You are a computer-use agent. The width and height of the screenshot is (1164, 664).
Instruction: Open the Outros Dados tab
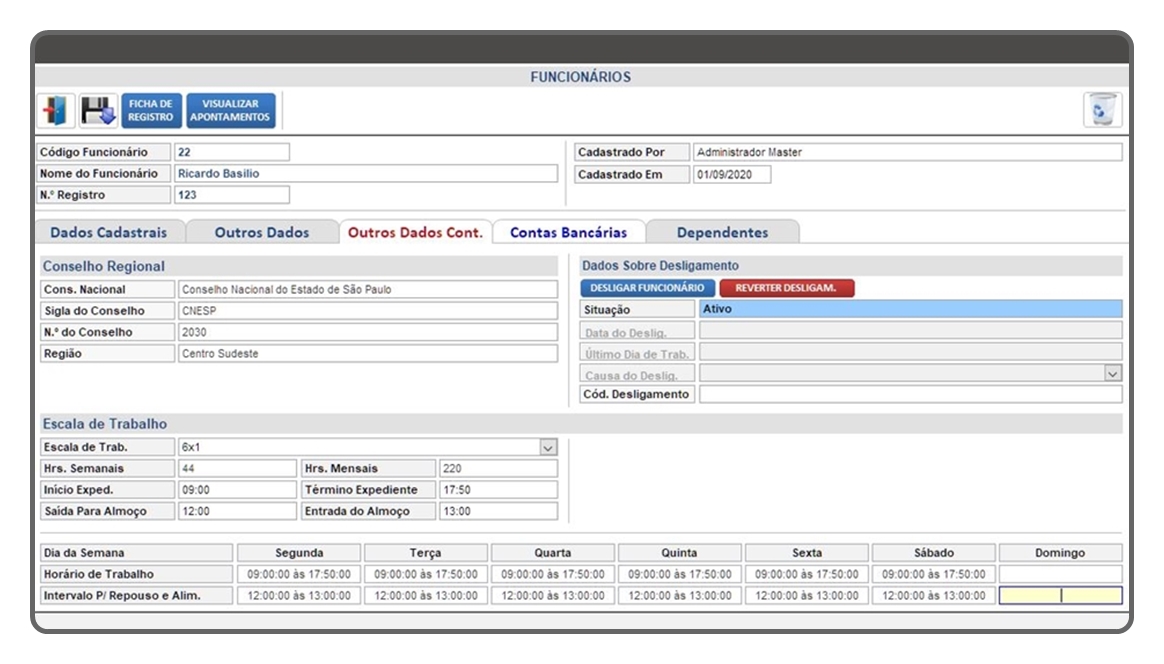point(262,232)
